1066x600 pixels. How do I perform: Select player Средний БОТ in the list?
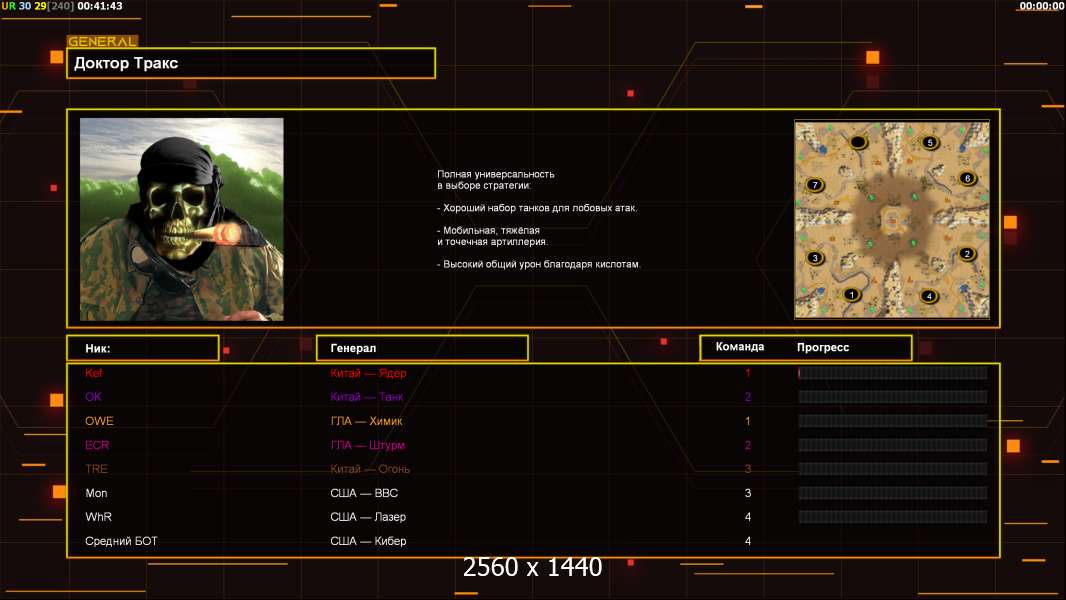121,541
